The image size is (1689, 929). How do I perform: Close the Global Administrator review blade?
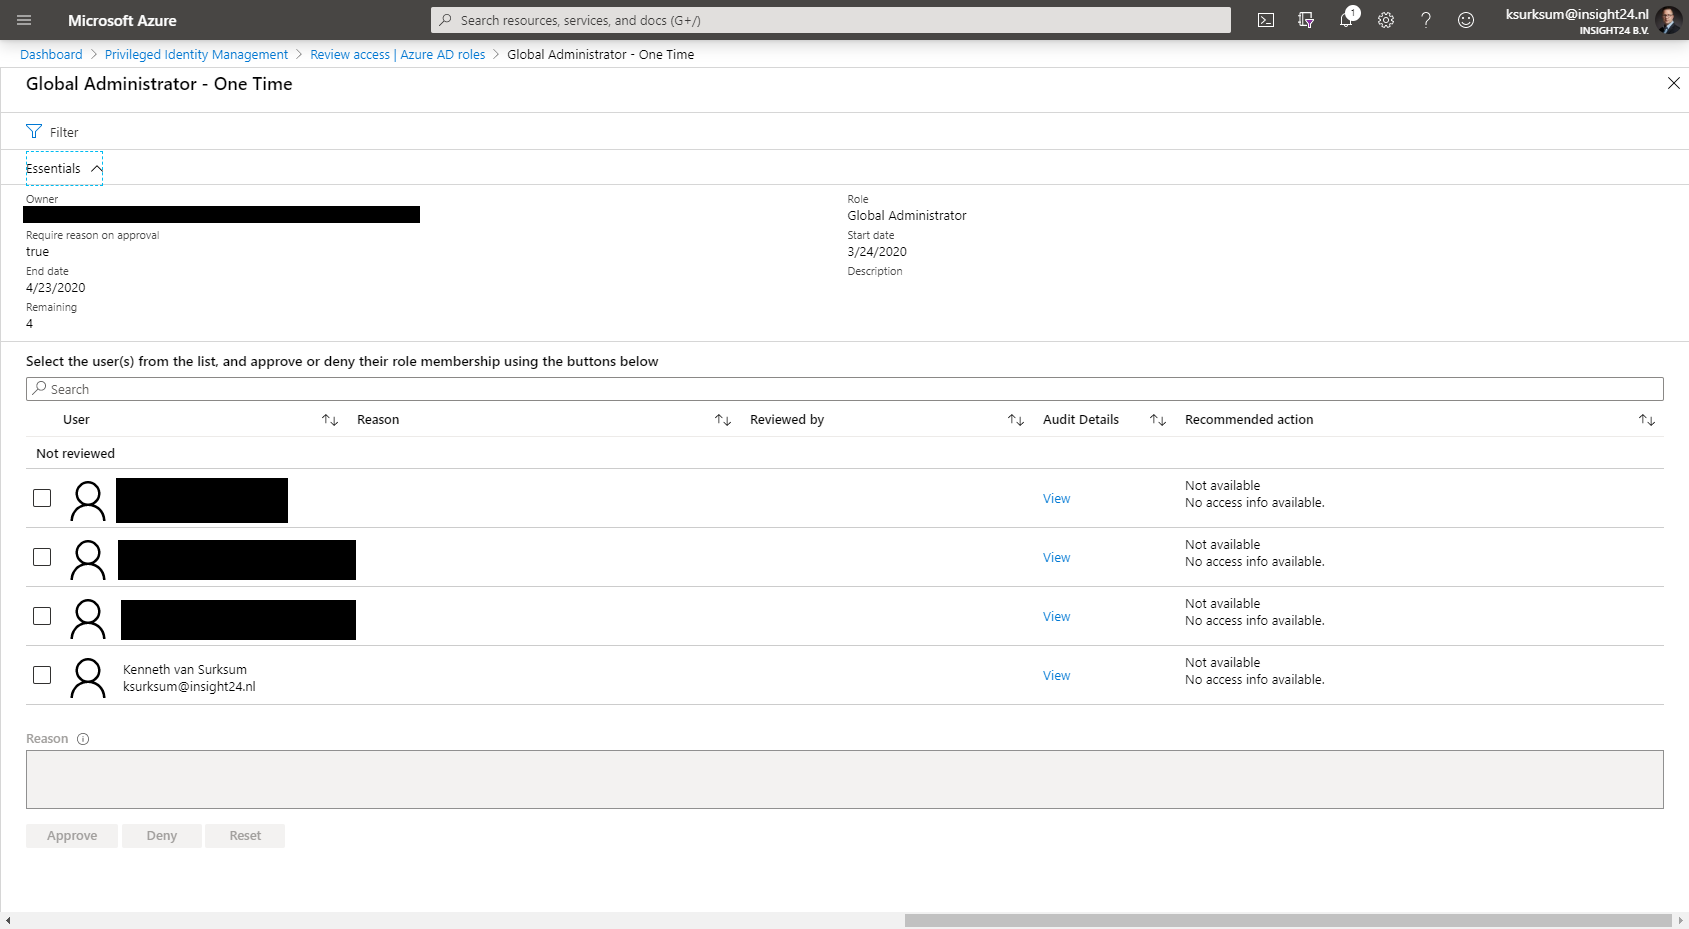click(1674, 83)
